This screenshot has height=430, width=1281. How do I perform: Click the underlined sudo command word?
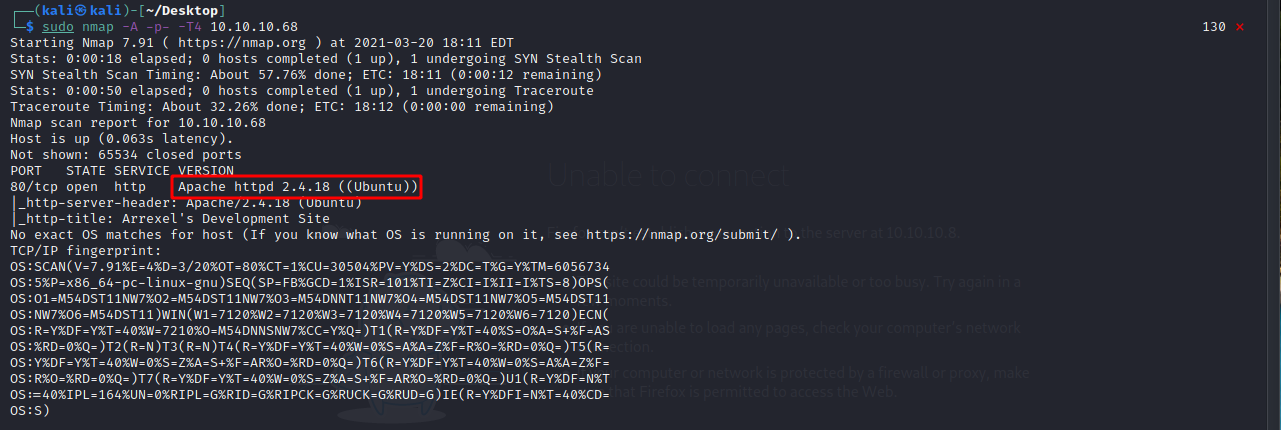click(x=58, y=27)
